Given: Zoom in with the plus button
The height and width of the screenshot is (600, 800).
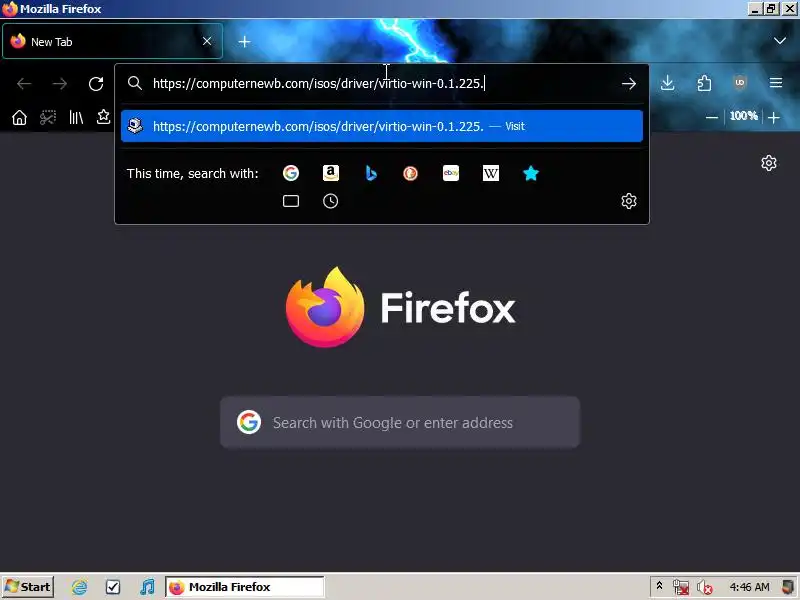Looking at the screenshot, I should coord(774,117).
